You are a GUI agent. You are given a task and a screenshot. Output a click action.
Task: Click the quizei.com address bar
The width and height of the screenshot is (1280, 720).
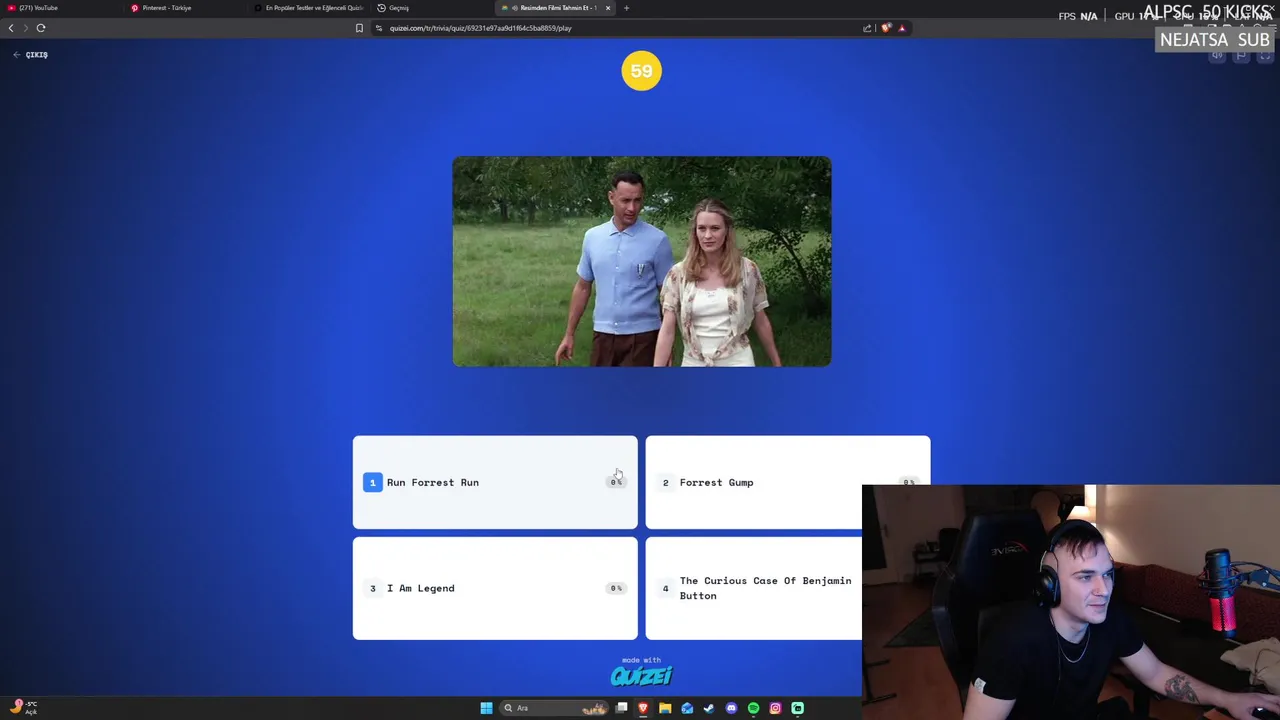615,28
